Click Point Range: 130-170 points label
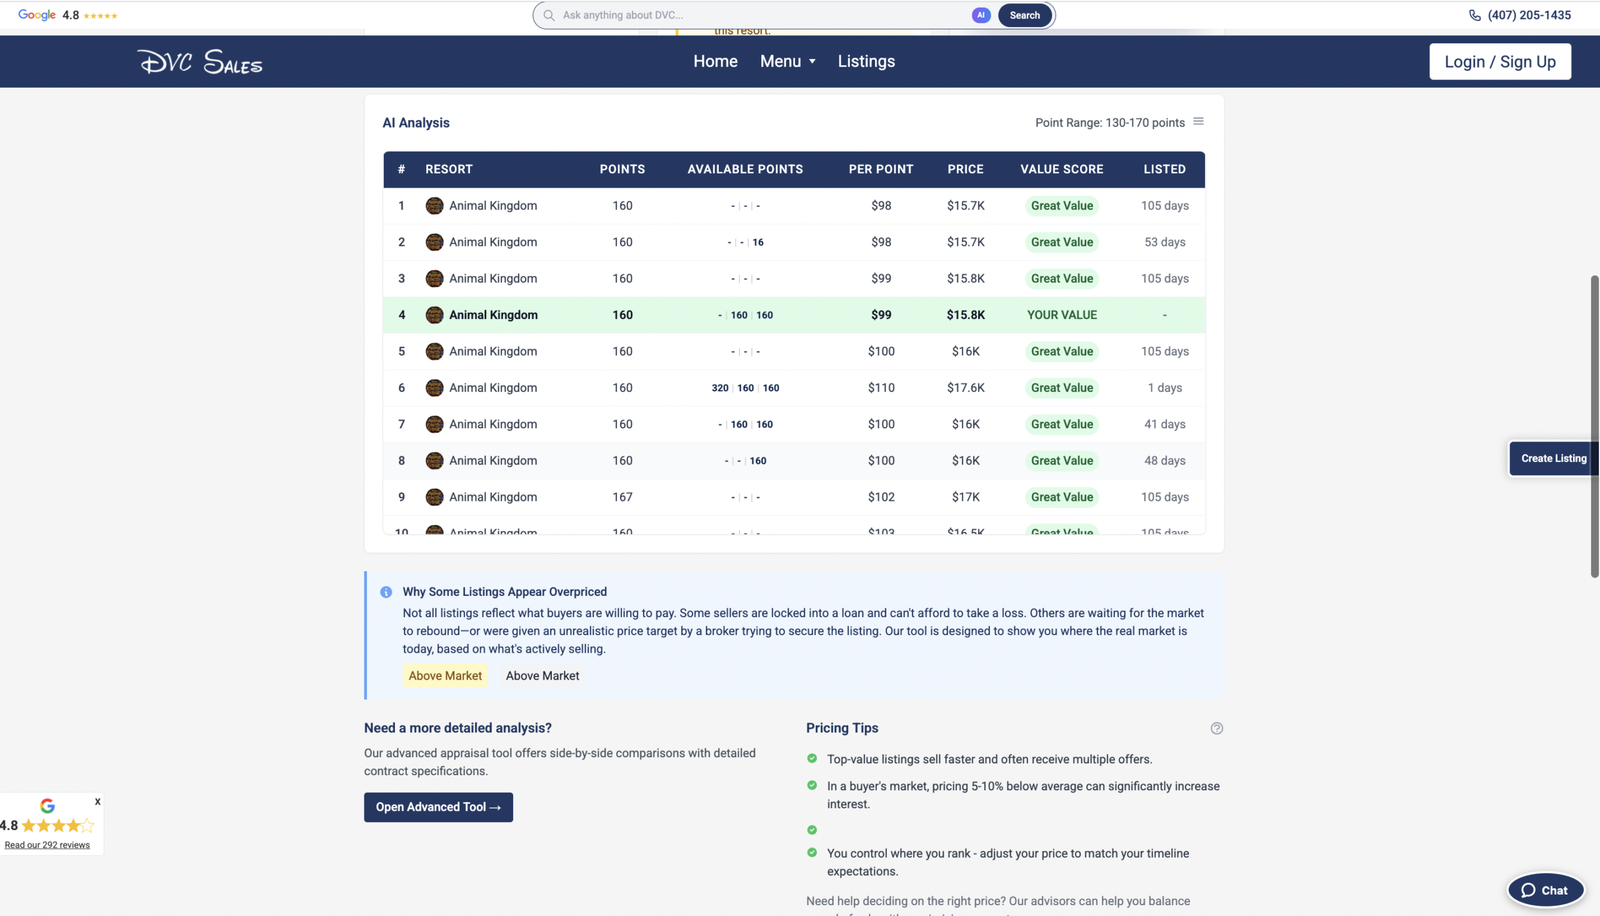The image size is (1600, 916). [x=1110, y=123]
